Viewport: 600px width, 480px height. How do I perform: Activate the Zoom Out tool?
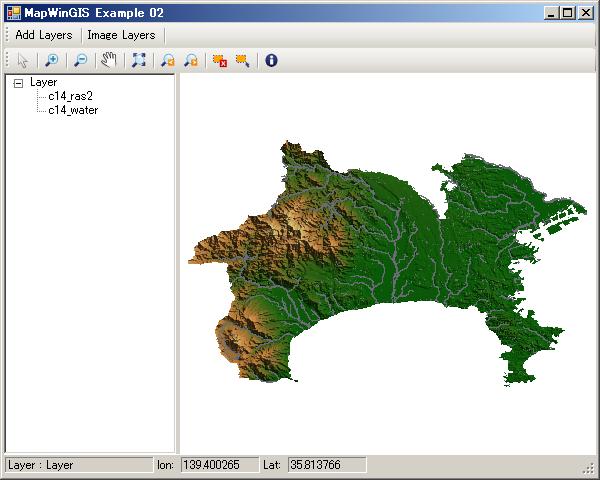(80, 60)
